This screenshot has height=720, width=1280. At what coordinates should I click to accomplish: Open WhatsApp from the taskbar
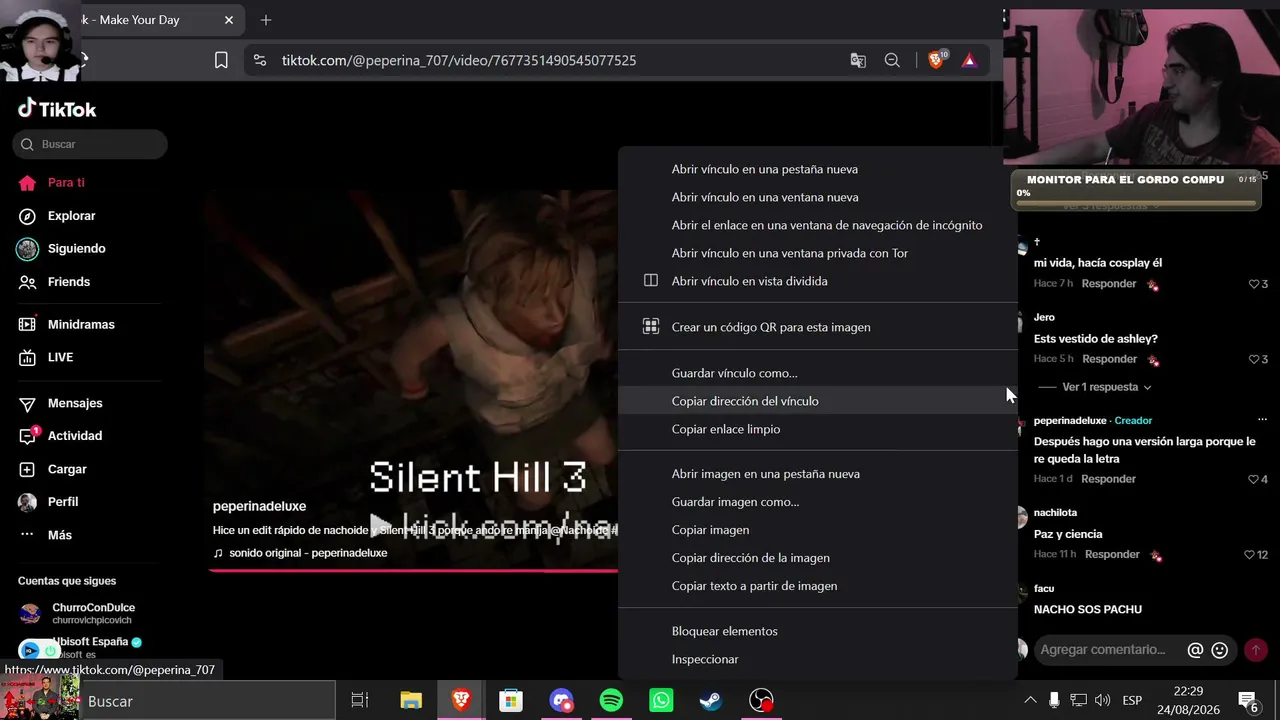661,701
